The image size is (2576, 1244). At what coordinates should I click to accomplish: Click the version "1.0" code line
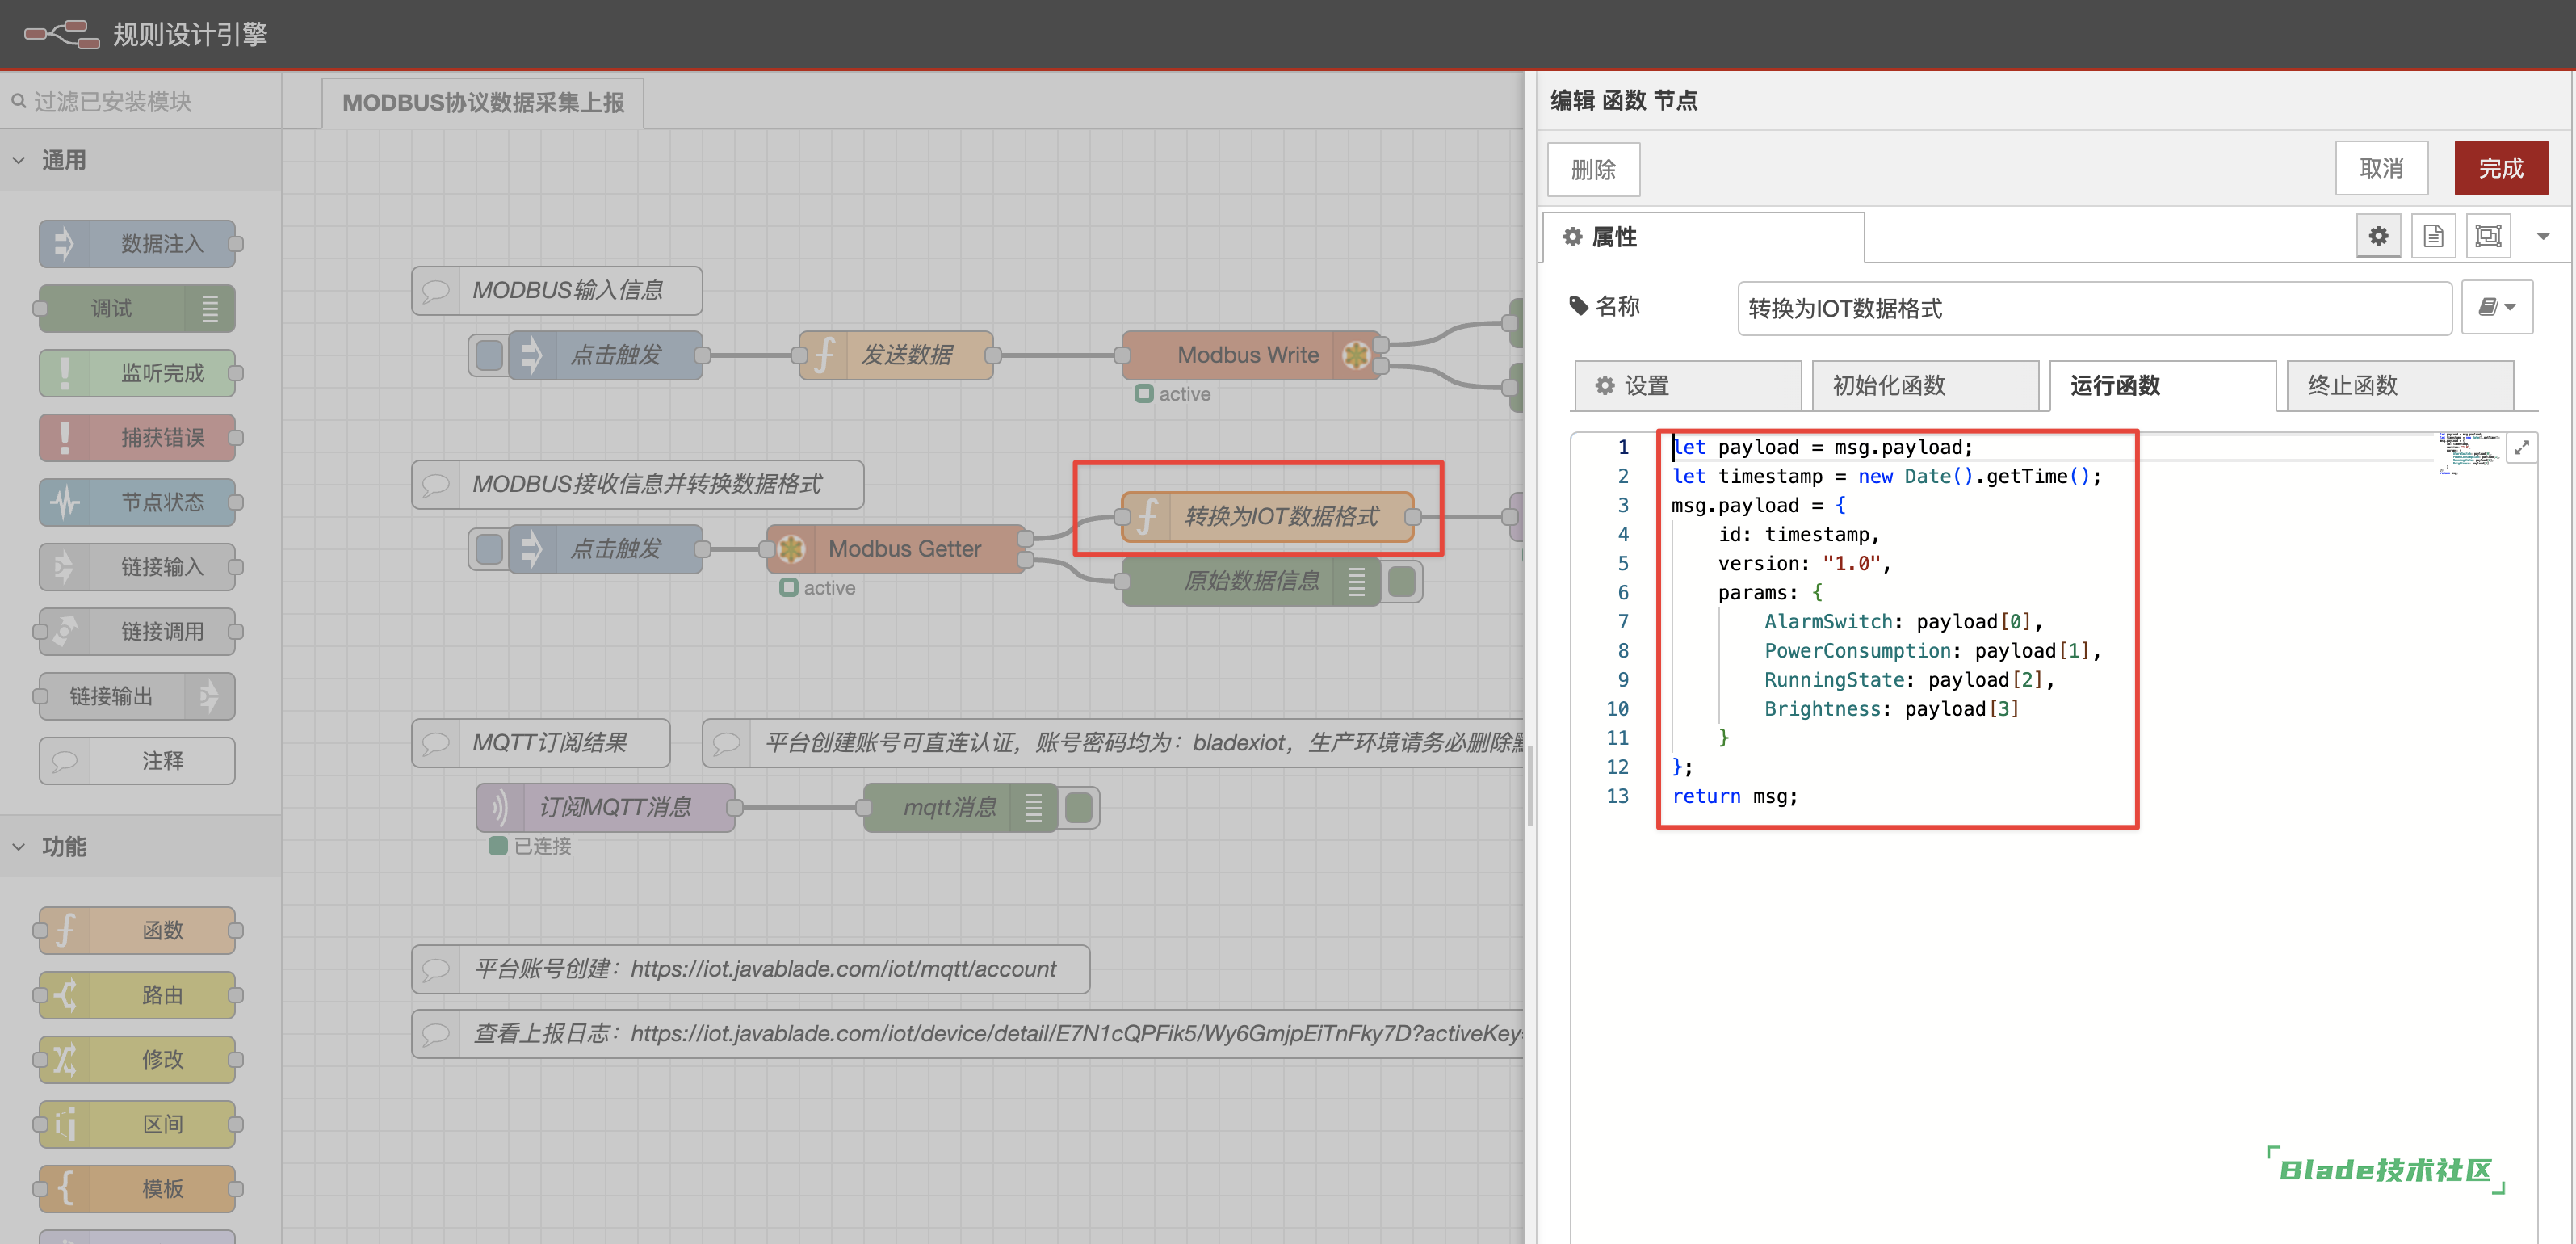[1804, 563]
